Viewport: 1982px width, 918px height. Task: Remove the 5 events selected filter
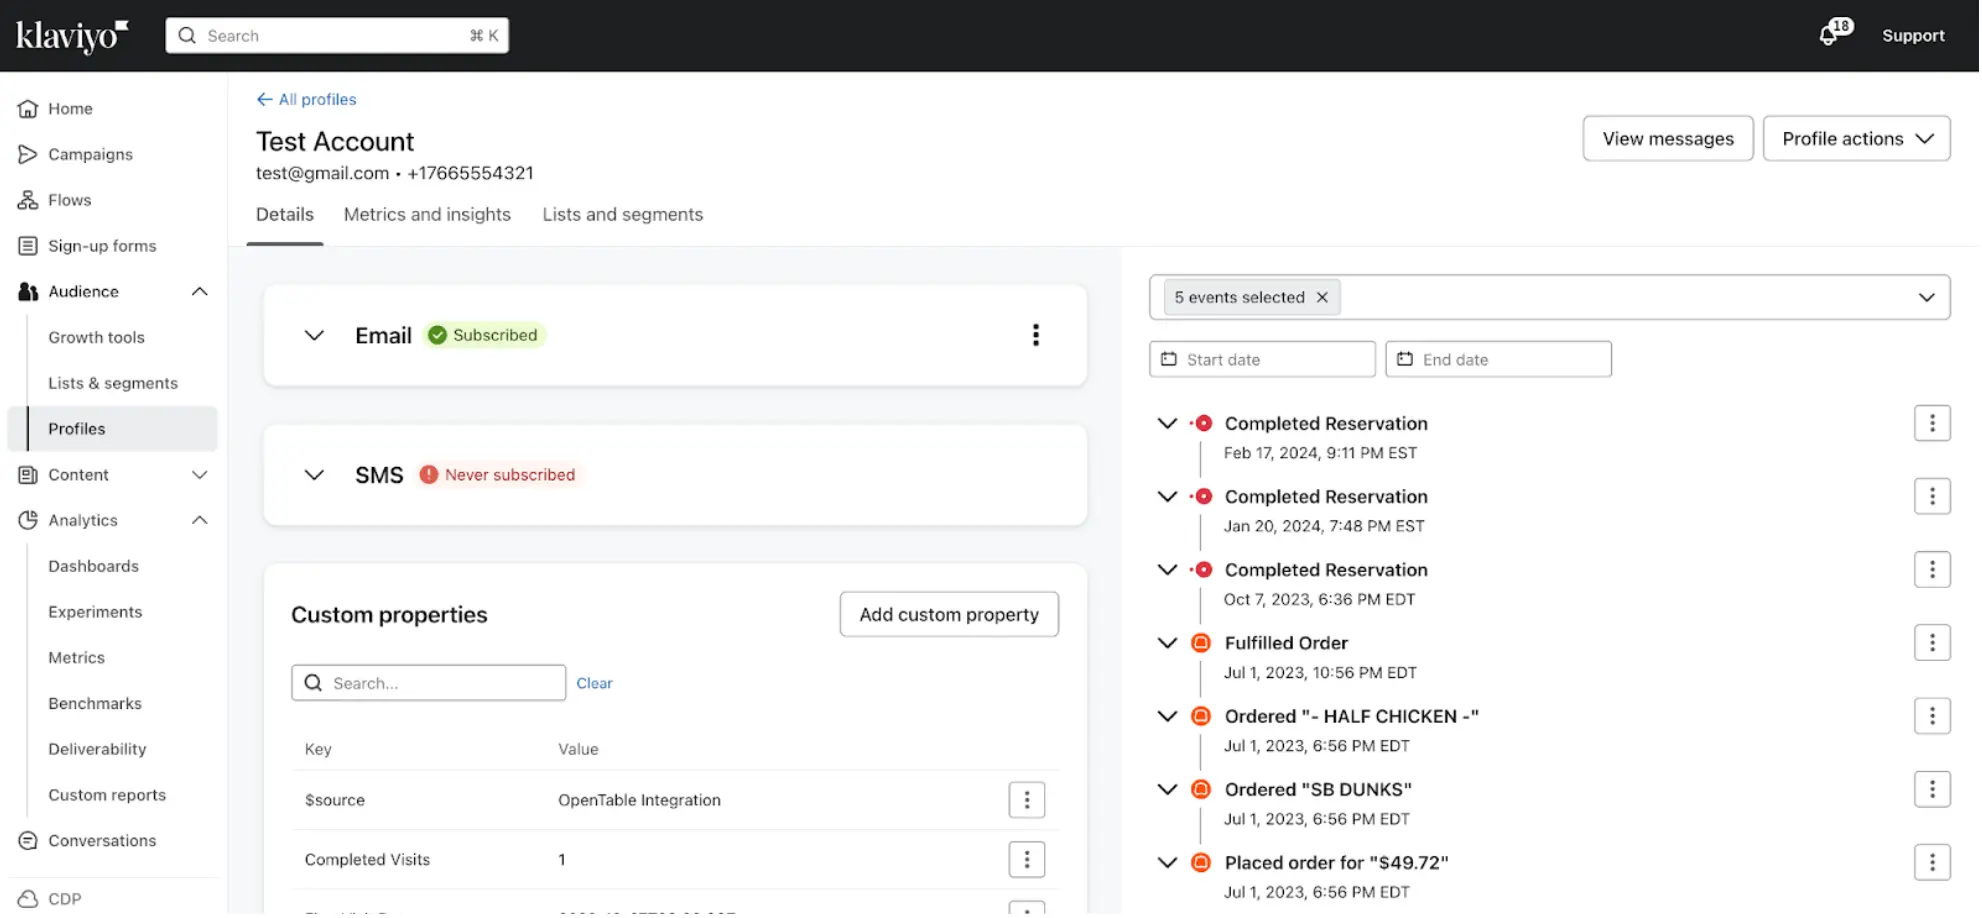pos(1322,298)
